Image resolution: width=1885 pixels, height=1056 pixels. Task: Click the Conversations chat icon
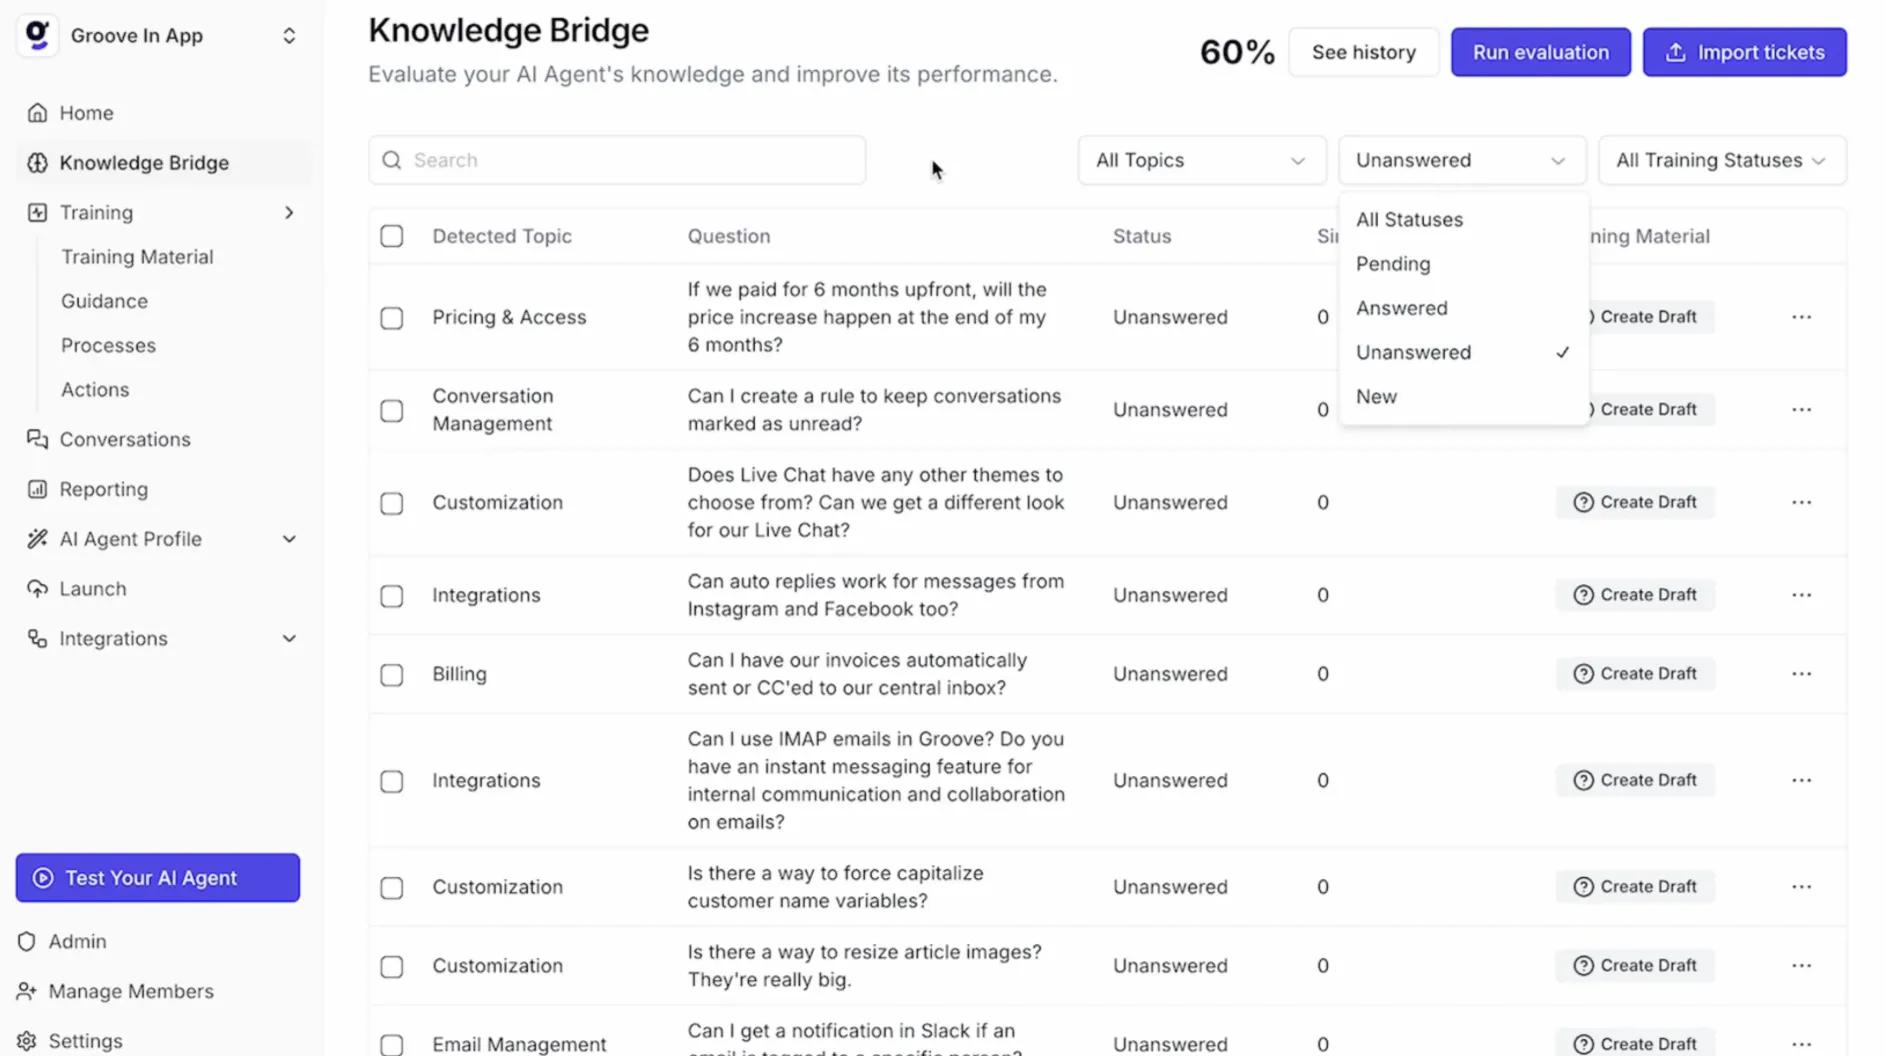click(x=37, y=439)
